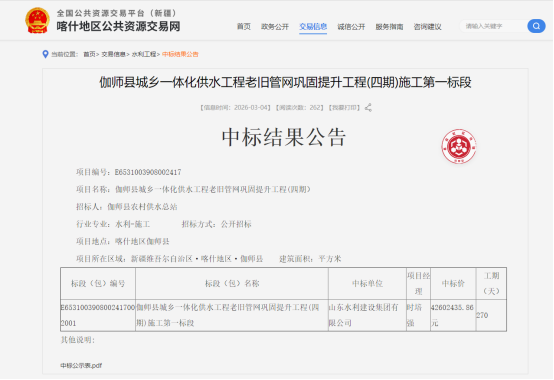Click the 项目经理 column header
The image size is (554, 380).
point(418,284)
